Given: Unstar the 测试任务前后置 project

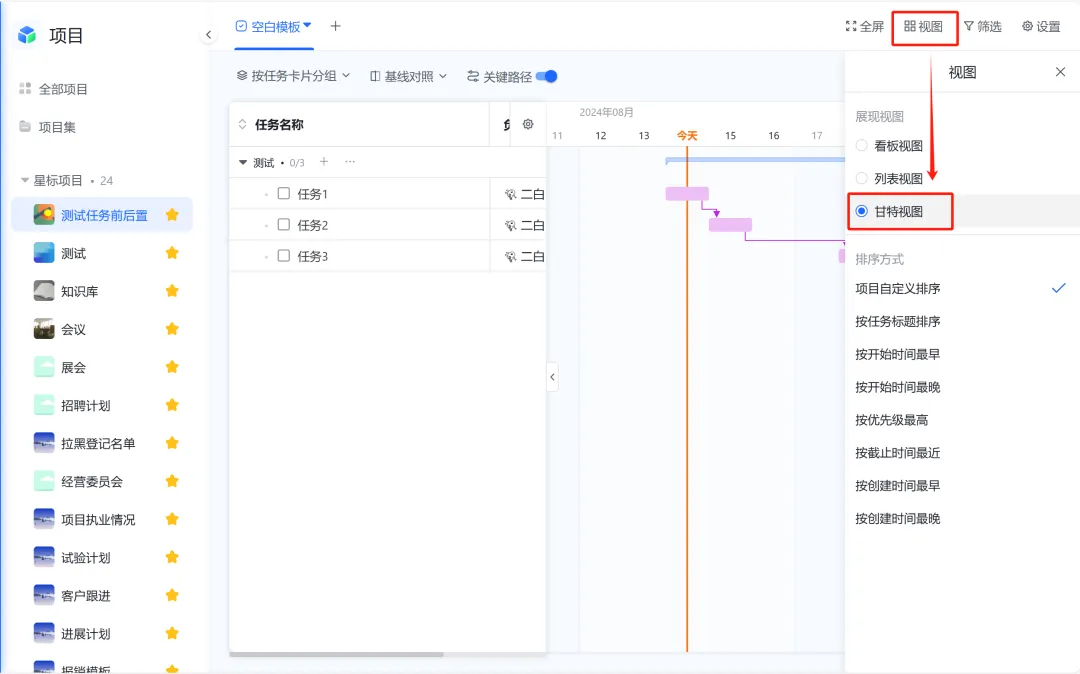Looking at the screenshot, I should [172, 215].
